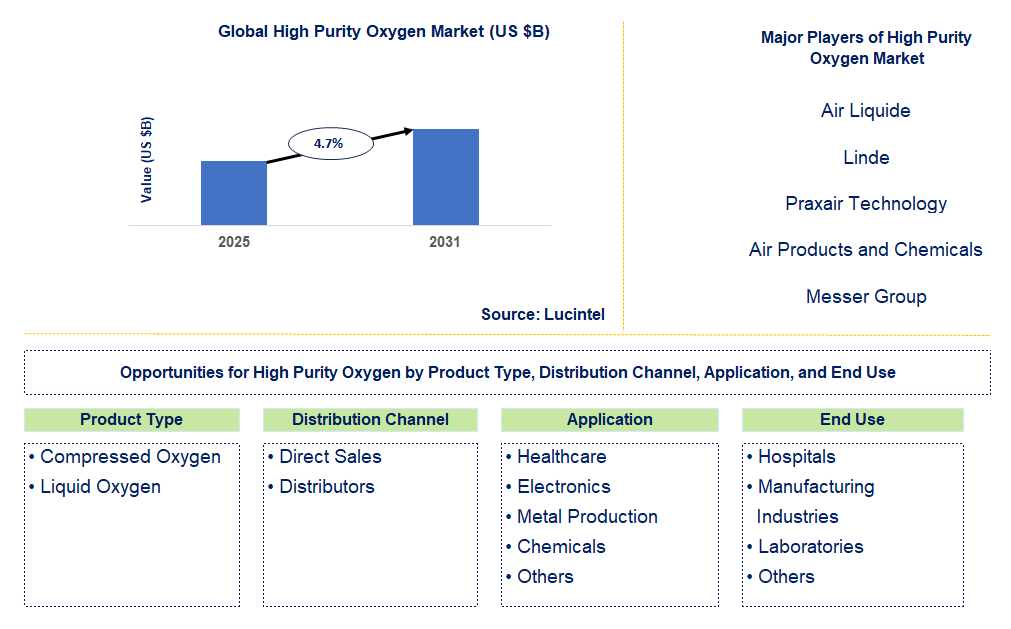Click the 'Opportunities for High Purity Oxygen' banner
The width and height of the screenshot is (1011, 629).
pos(507,373)
